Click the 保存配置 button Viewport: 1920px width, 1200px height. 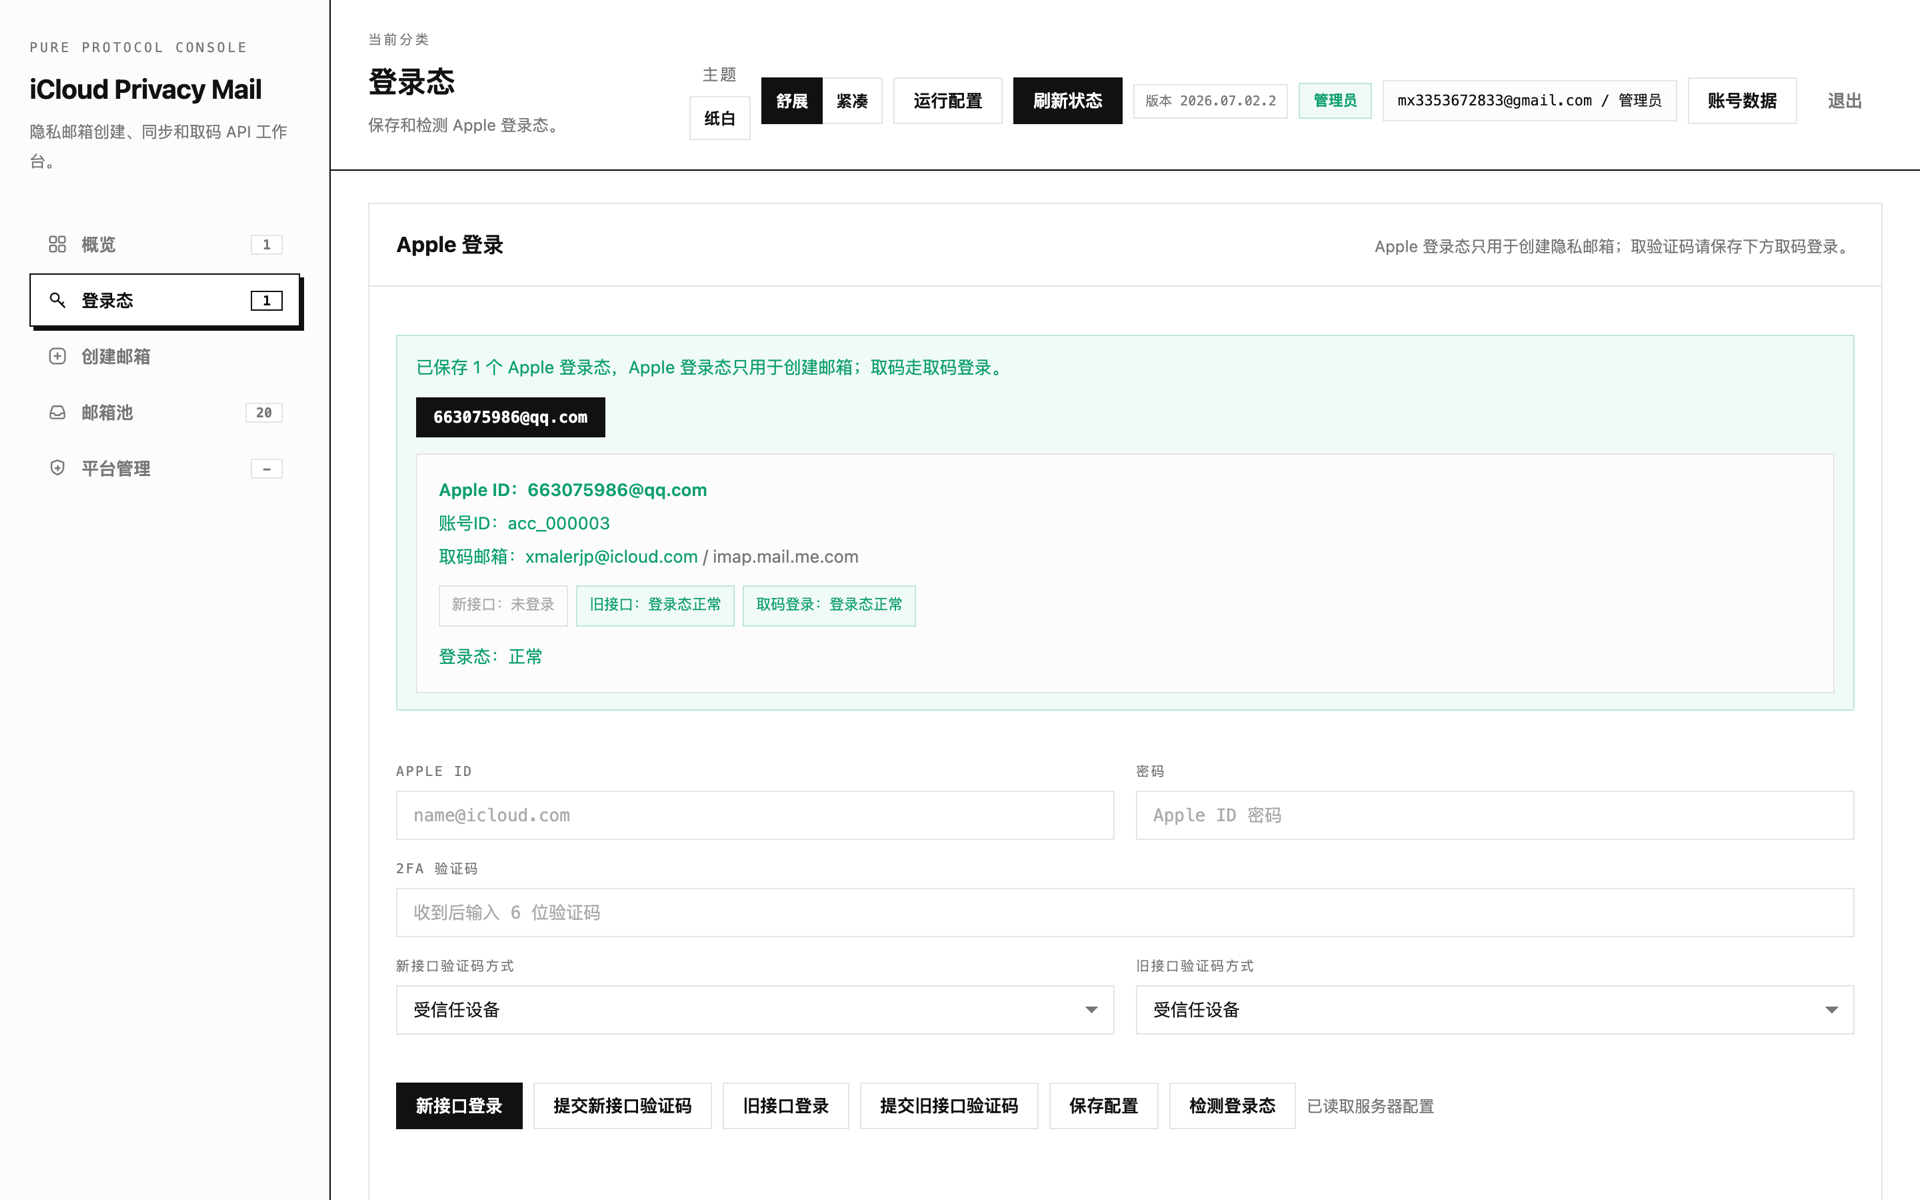pos(1104,1106)
